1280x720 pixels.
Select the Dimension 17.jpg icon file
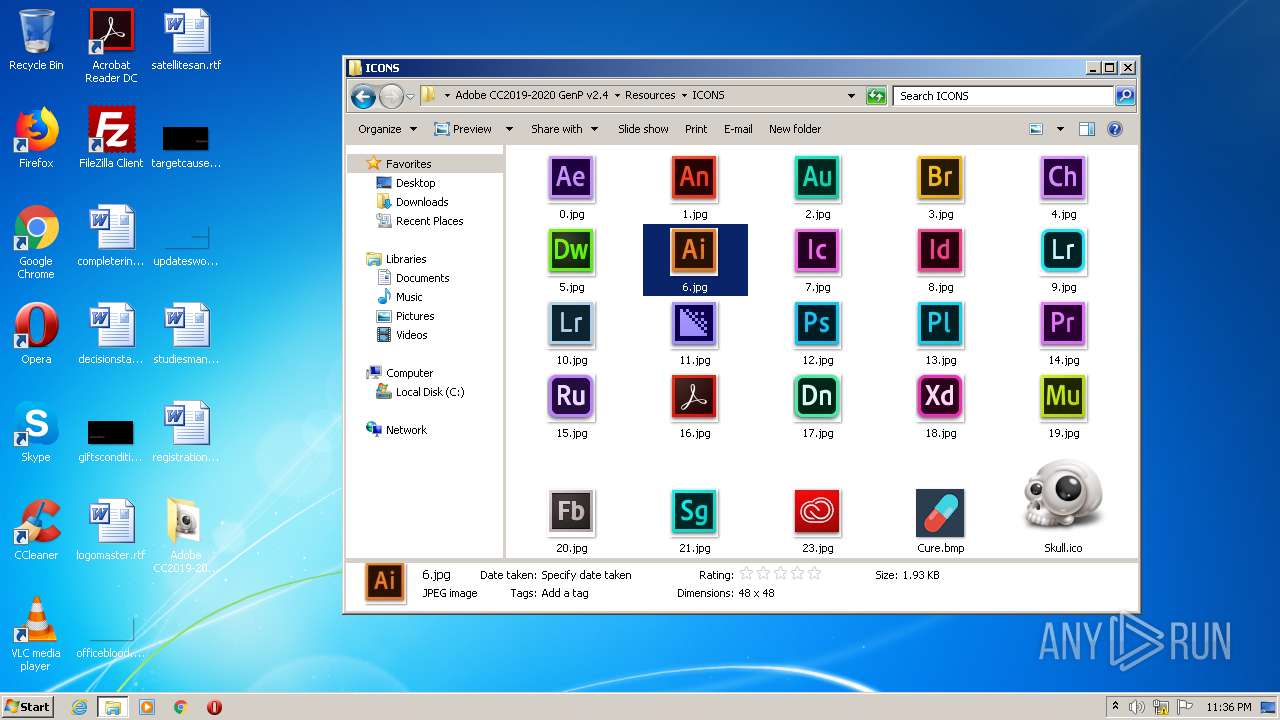click(x=817, y=396)
